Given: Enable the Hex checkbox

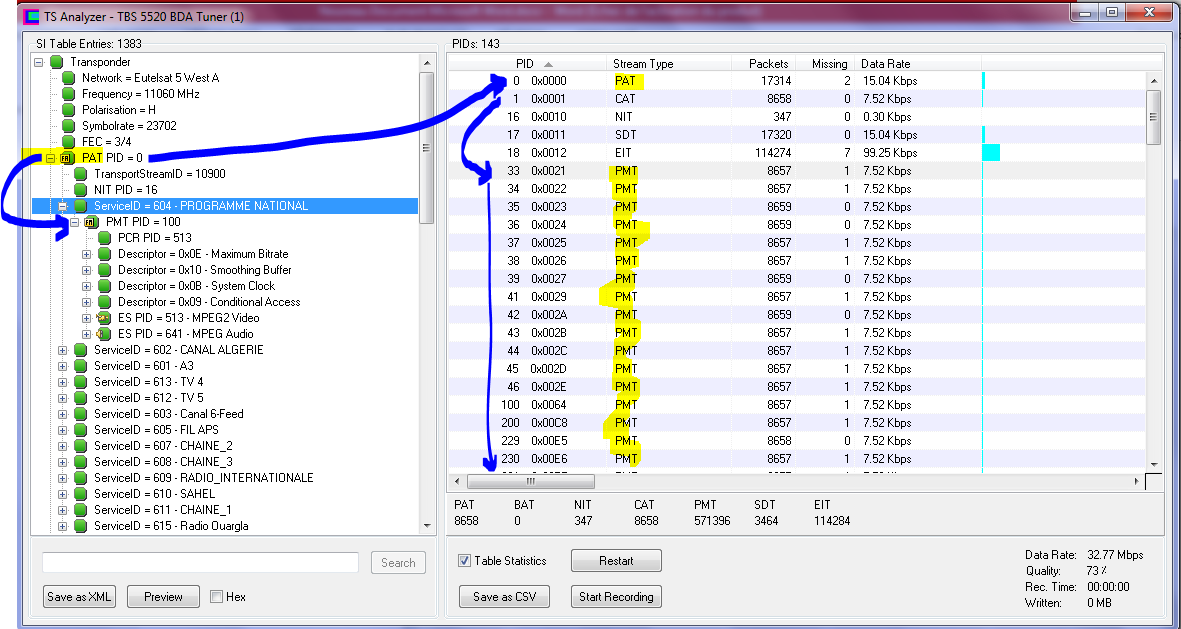Looking at the screenshot, I should pos(217,597).
